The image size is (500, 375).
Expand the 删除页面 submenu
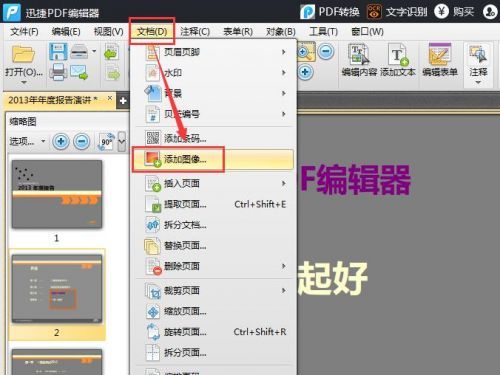coord(213,266)
